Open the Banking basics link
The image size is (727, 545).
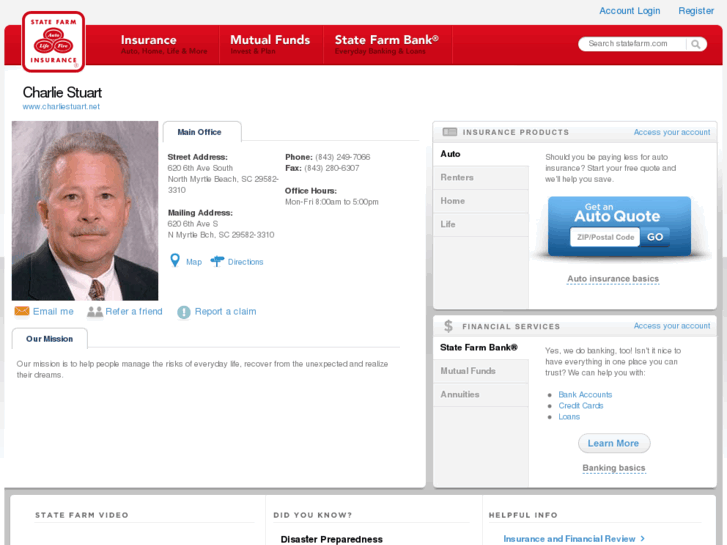tap(614, 468)
